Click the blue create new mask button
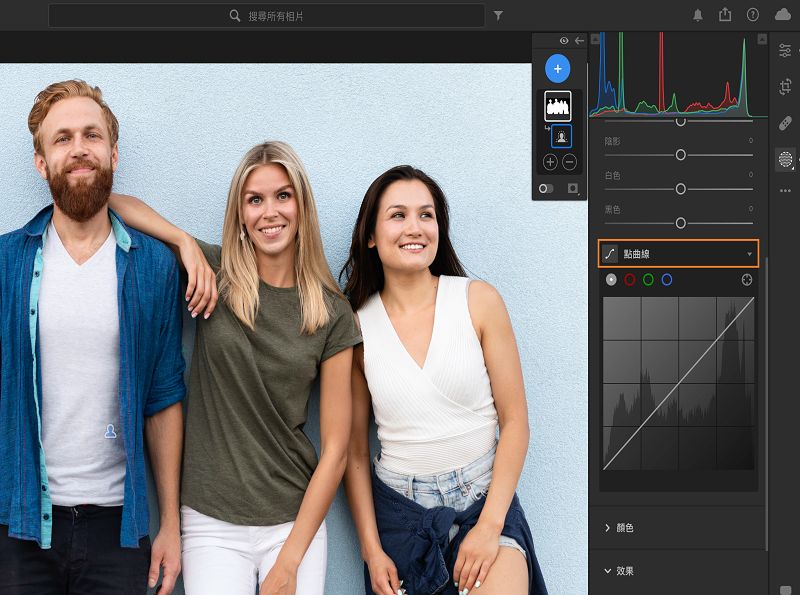 click(x=558, y=69)
